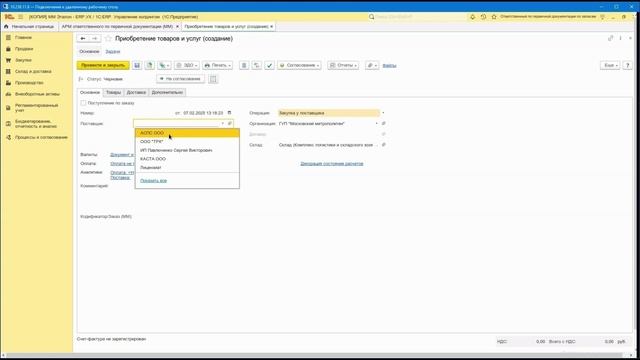The image size is (640, 360).
Task: Switch to the Дополнительно tab
Action: point(167,93)
